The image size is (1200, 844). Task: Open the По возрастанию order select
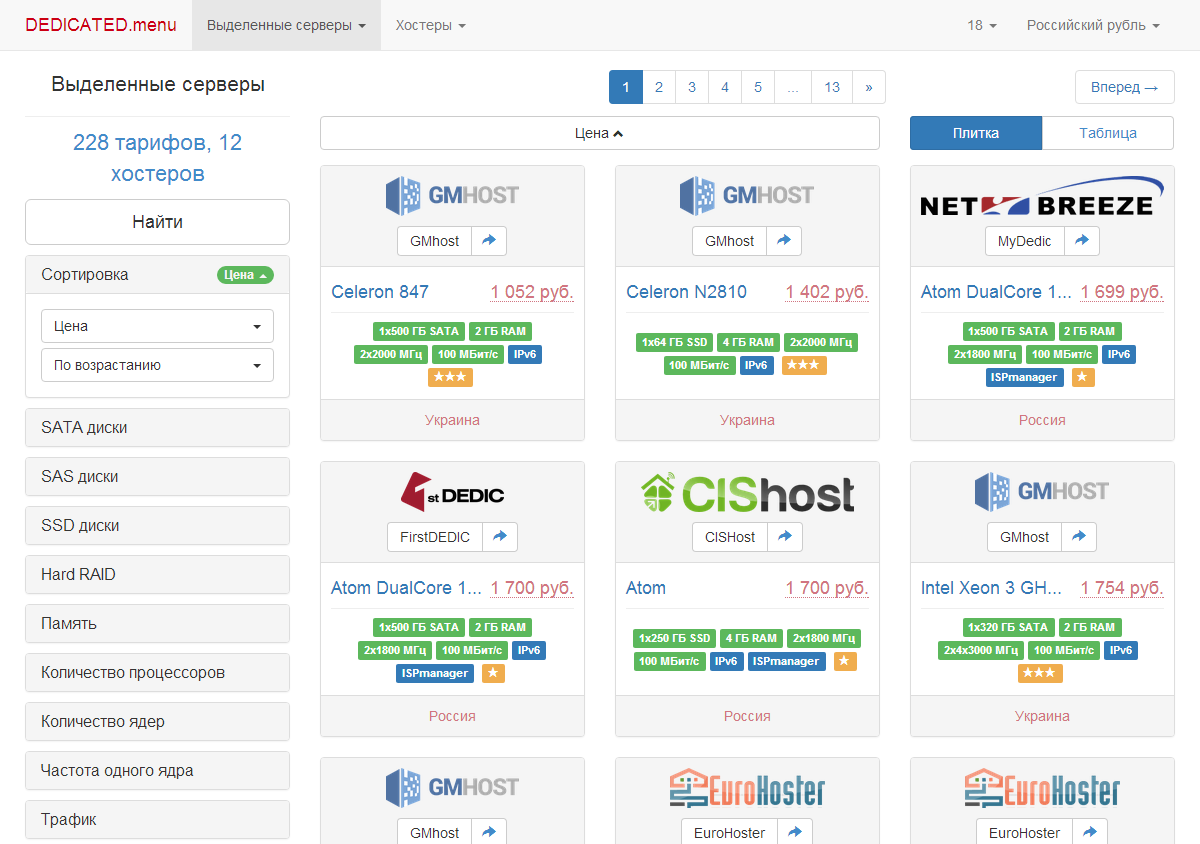[x=157, y=365]
